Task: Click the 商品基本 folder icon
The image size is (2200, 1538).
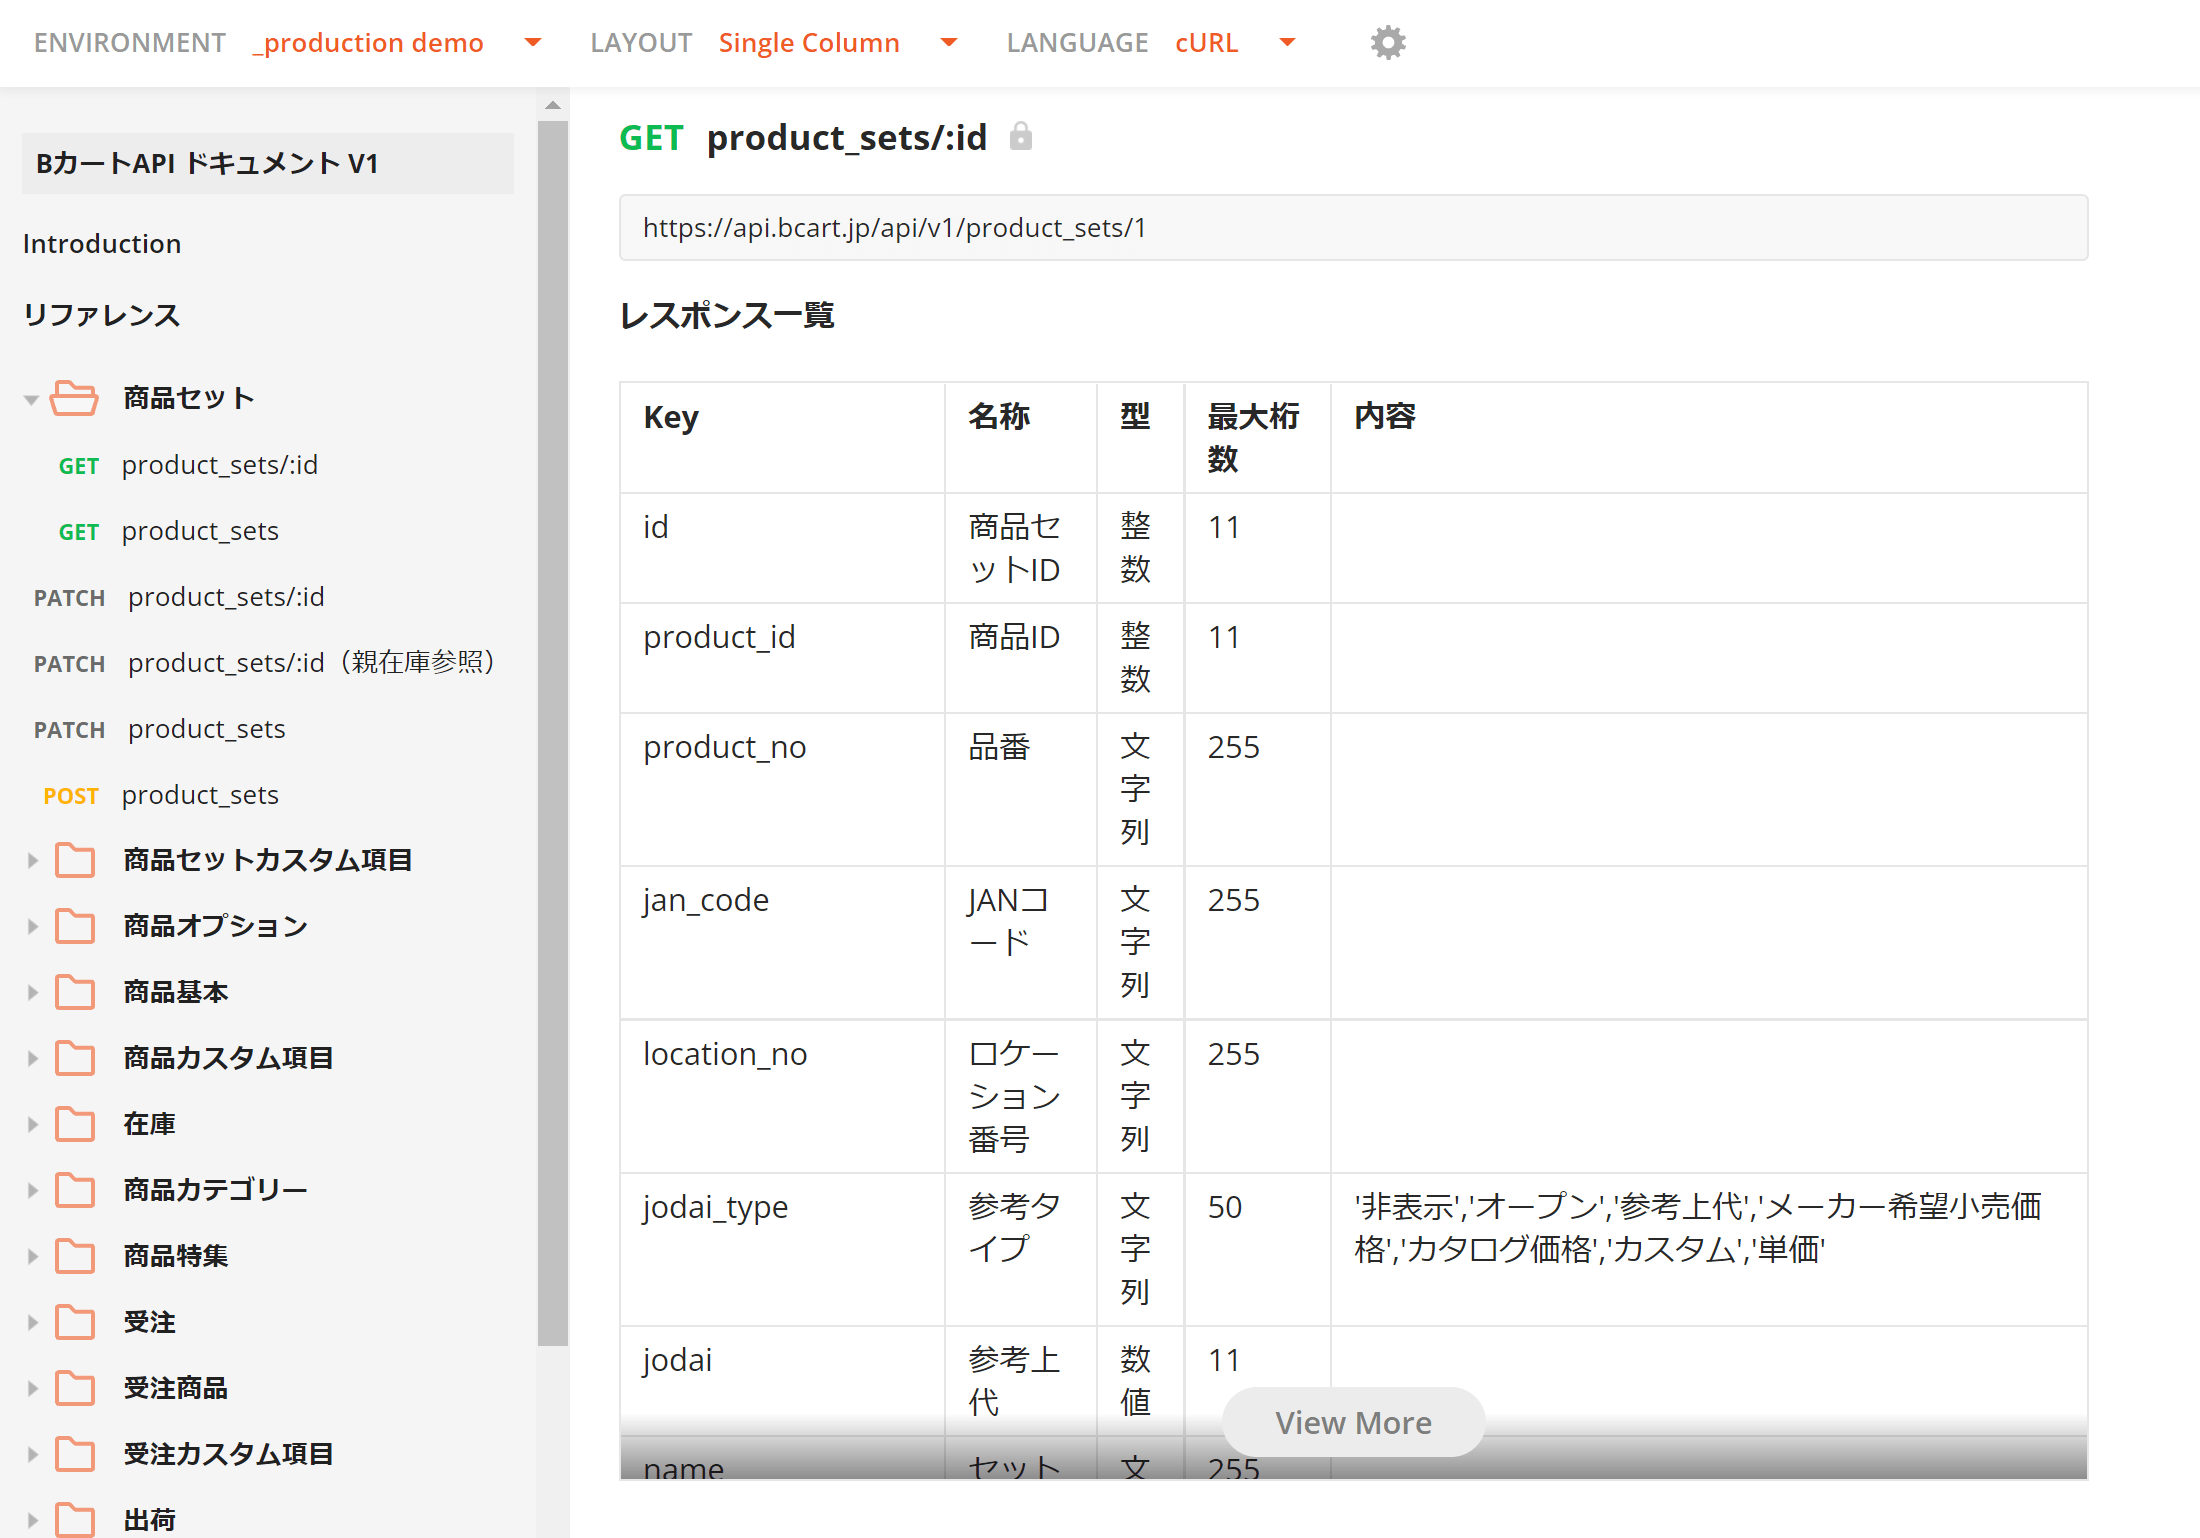Action: [75, 992]
